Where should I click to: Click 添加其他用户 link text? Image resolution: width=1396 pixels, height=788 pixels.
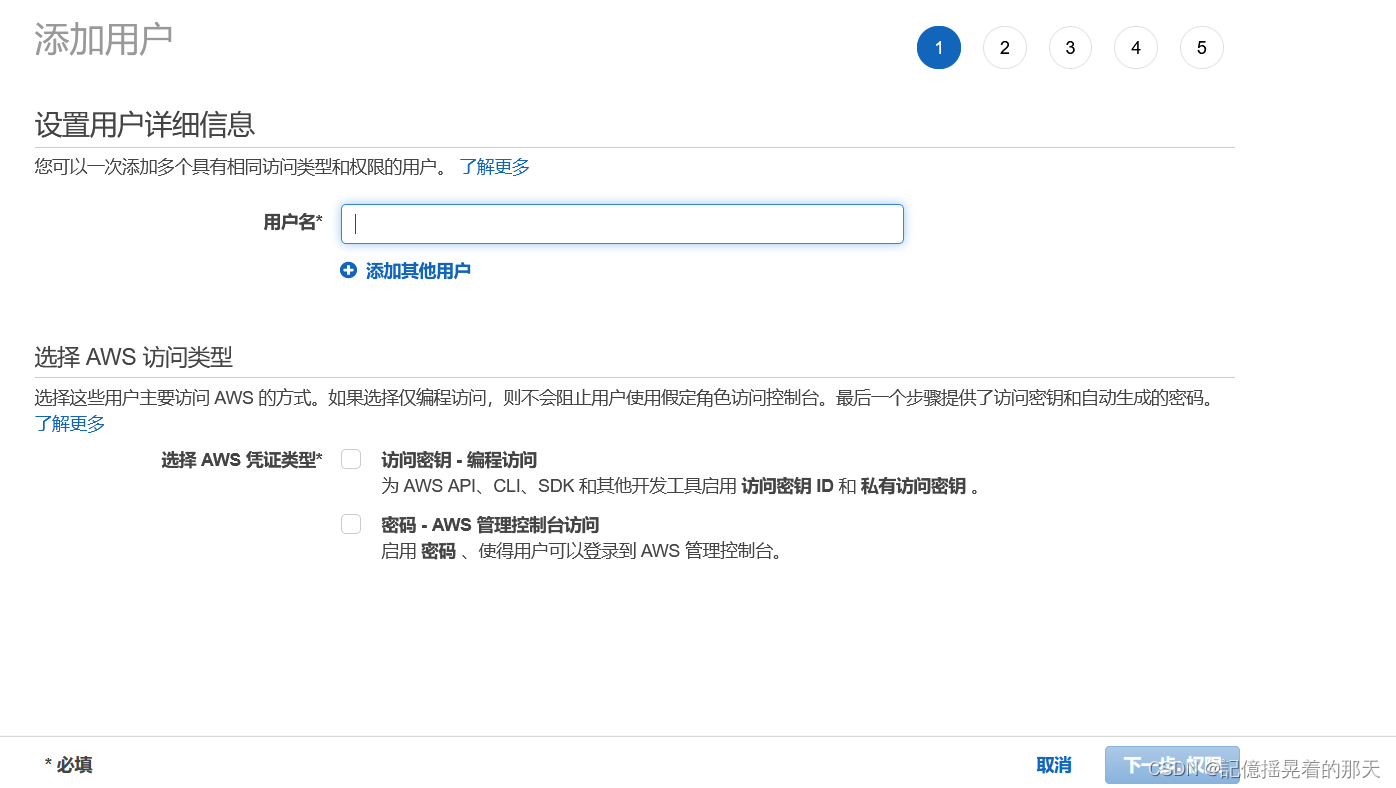(x=418, y=271)
